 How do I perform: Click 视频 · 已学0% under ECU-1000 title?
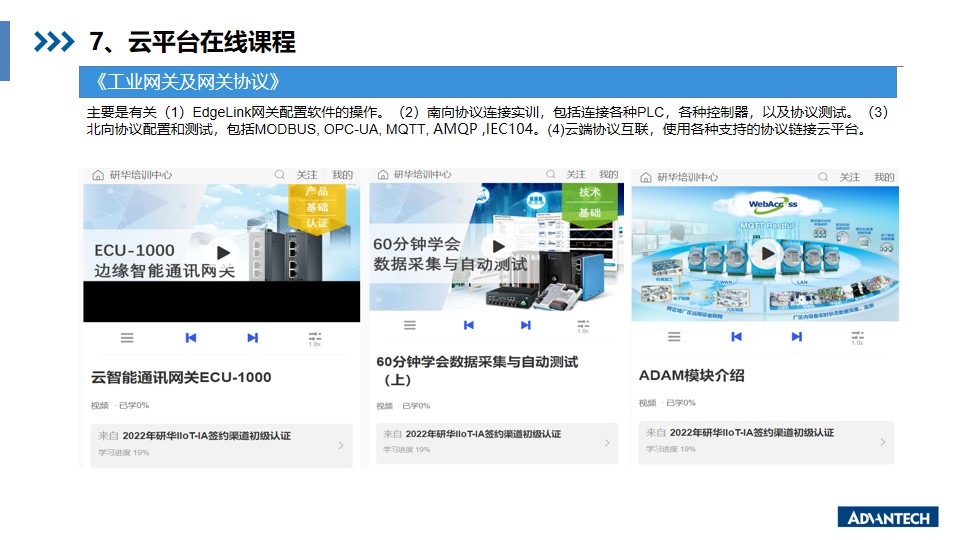tap(120, 405)
